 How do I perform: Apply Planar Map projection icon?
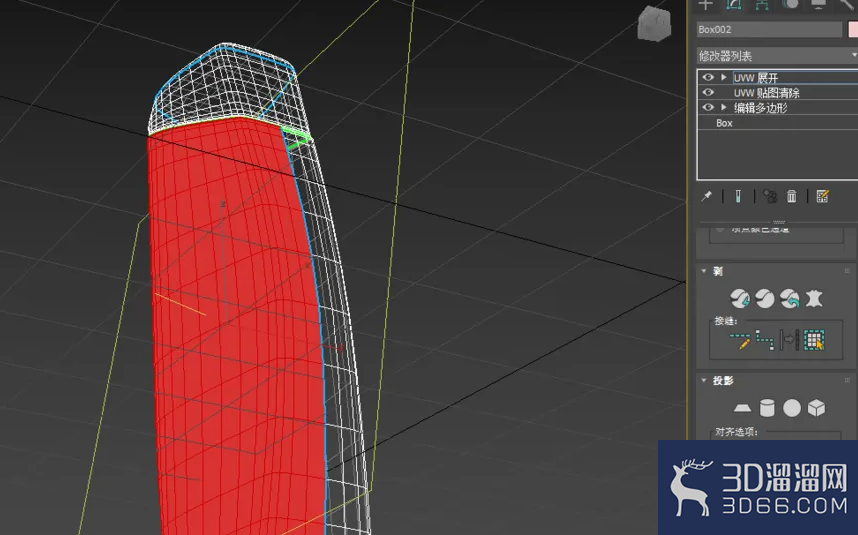pos(743,408)
